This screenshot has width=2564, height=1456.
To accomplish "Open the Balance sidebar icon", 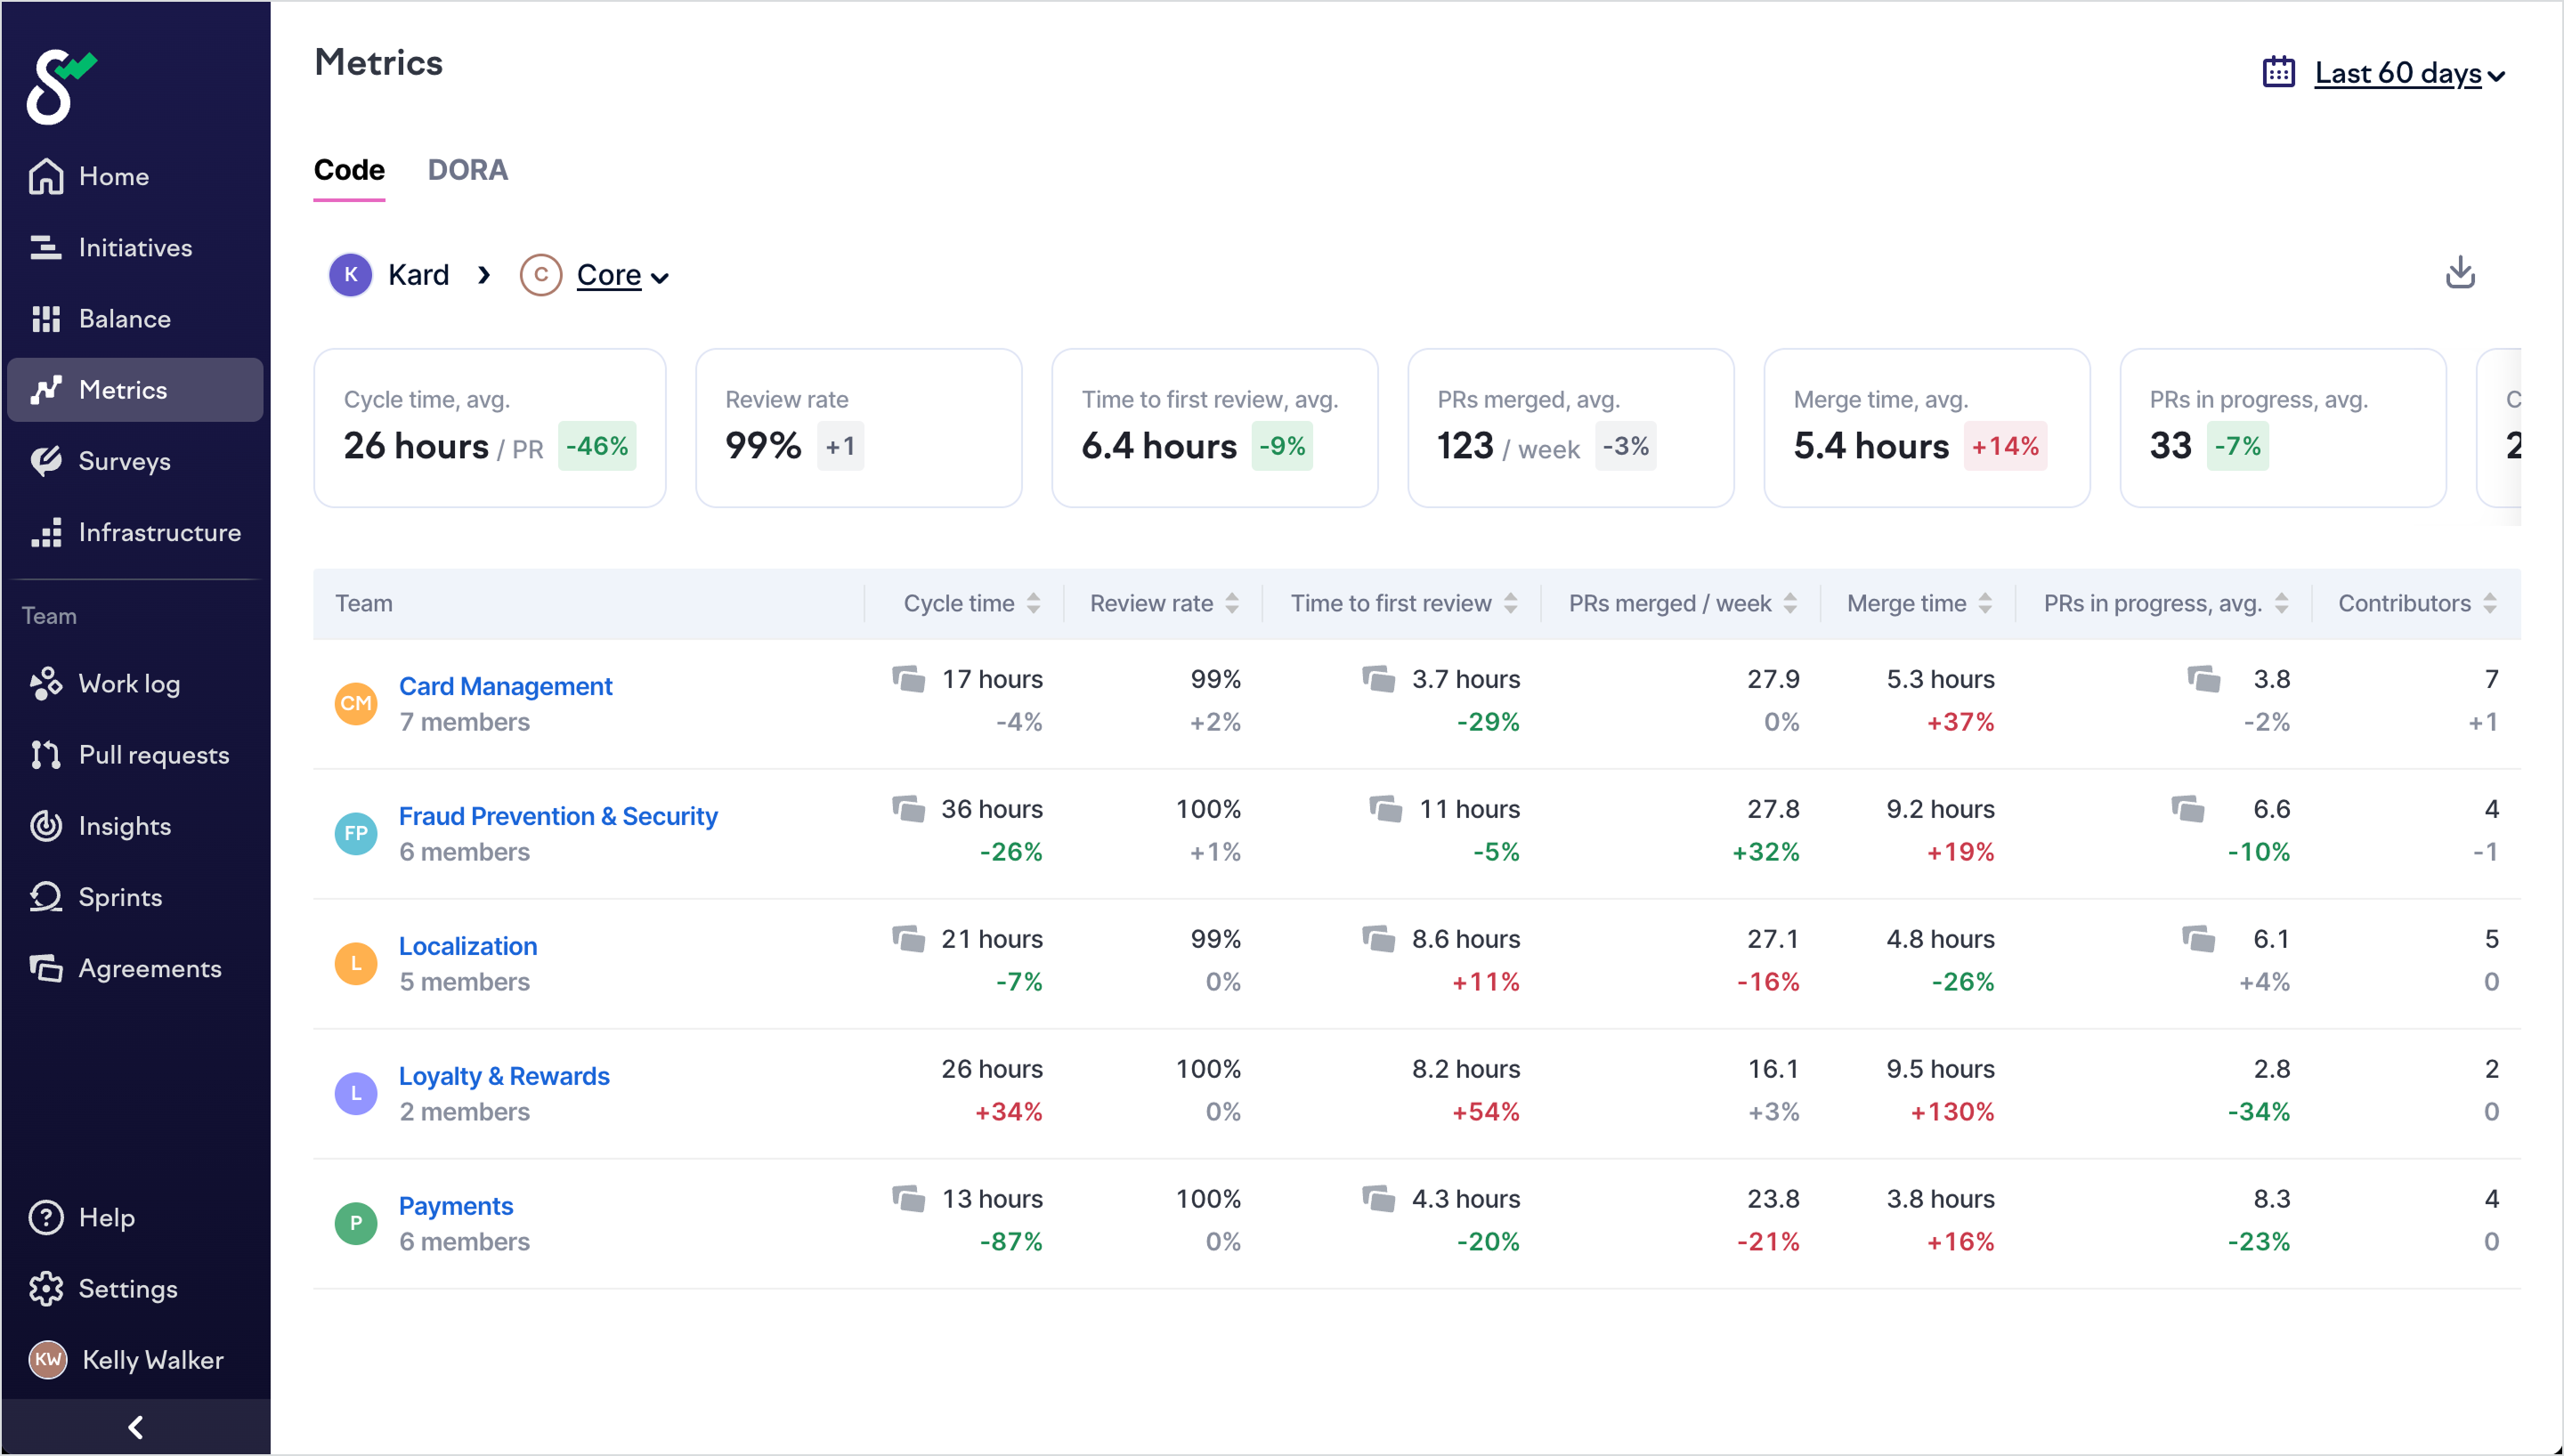I will coord(46,319).
